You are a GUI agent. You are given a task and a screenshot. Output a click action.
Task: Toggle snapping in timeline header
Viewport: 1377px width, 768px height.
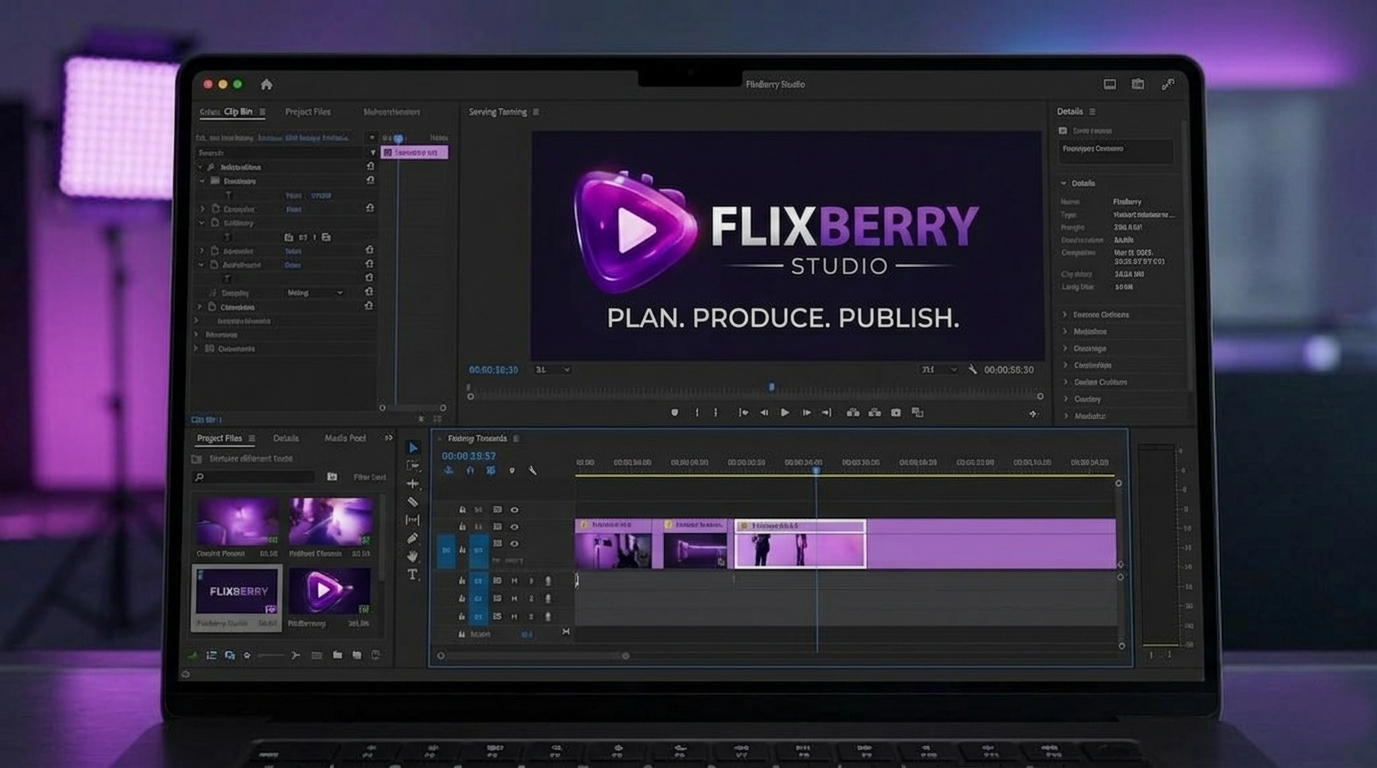point(470,470)
